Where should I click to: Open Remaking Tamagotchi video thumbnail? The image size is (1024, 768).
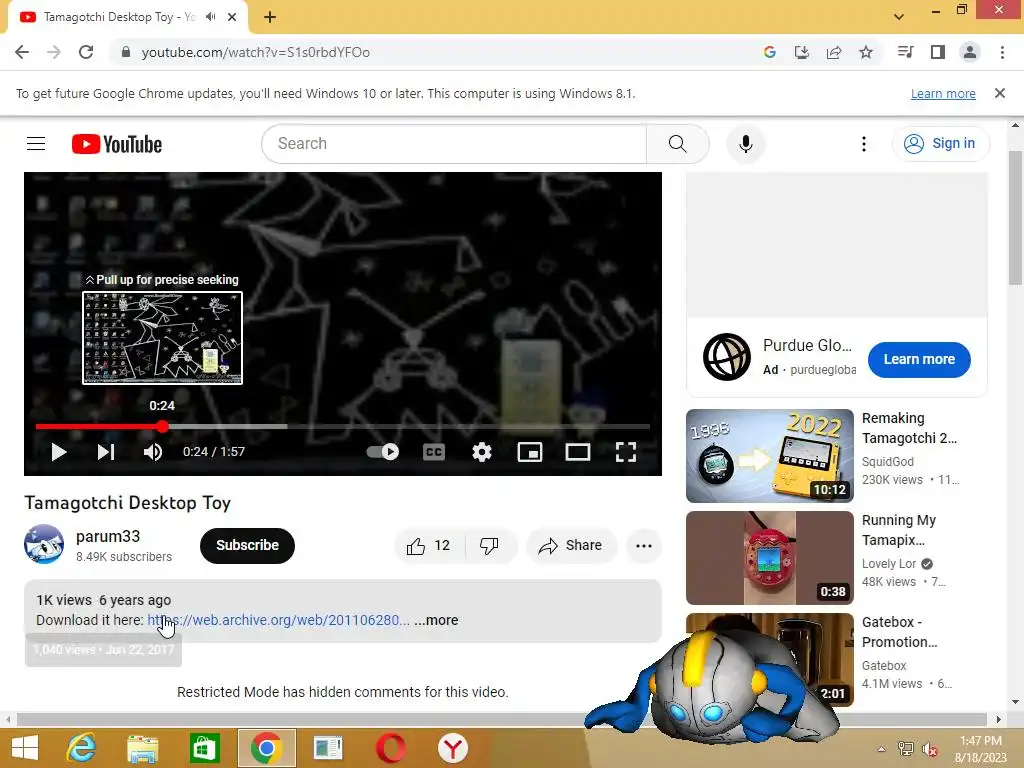coord(769,456)
